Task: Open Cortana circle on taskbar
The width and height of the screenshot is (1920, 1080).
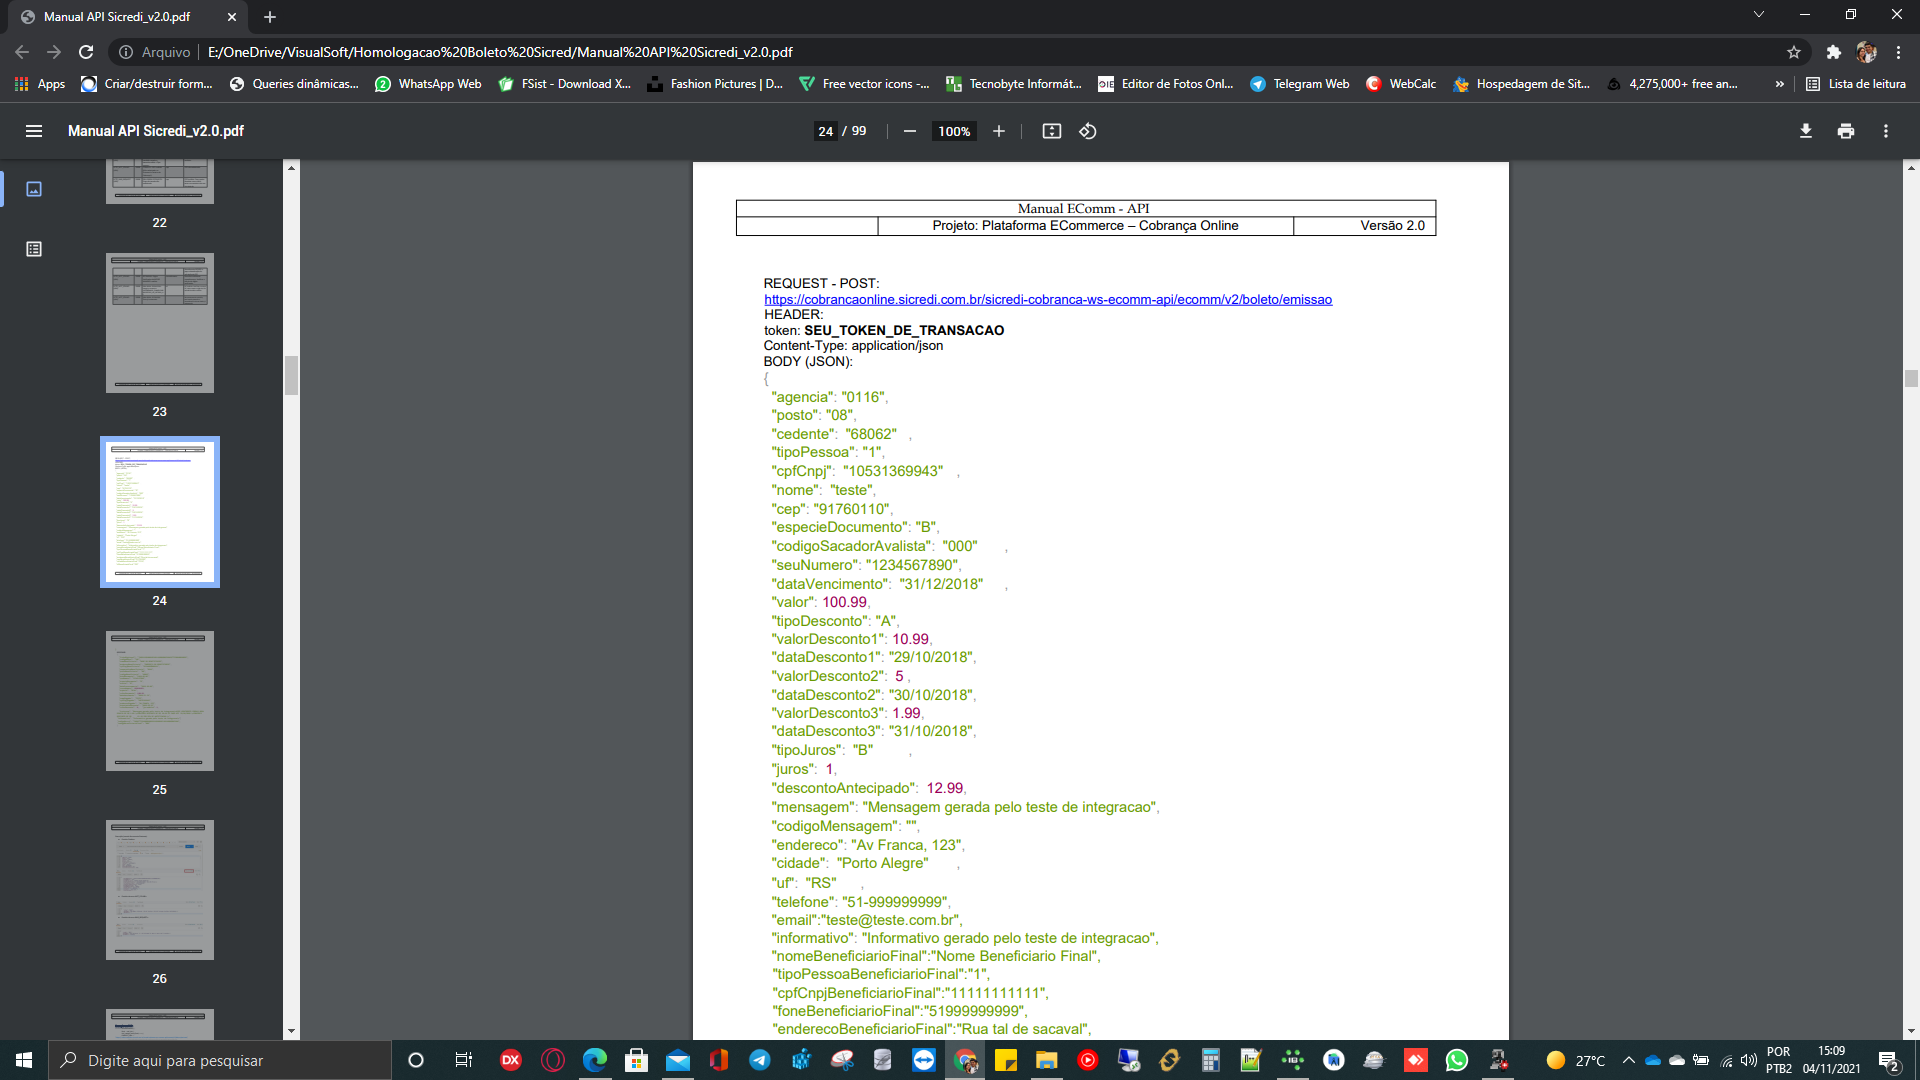Action: pos(416,1060)
